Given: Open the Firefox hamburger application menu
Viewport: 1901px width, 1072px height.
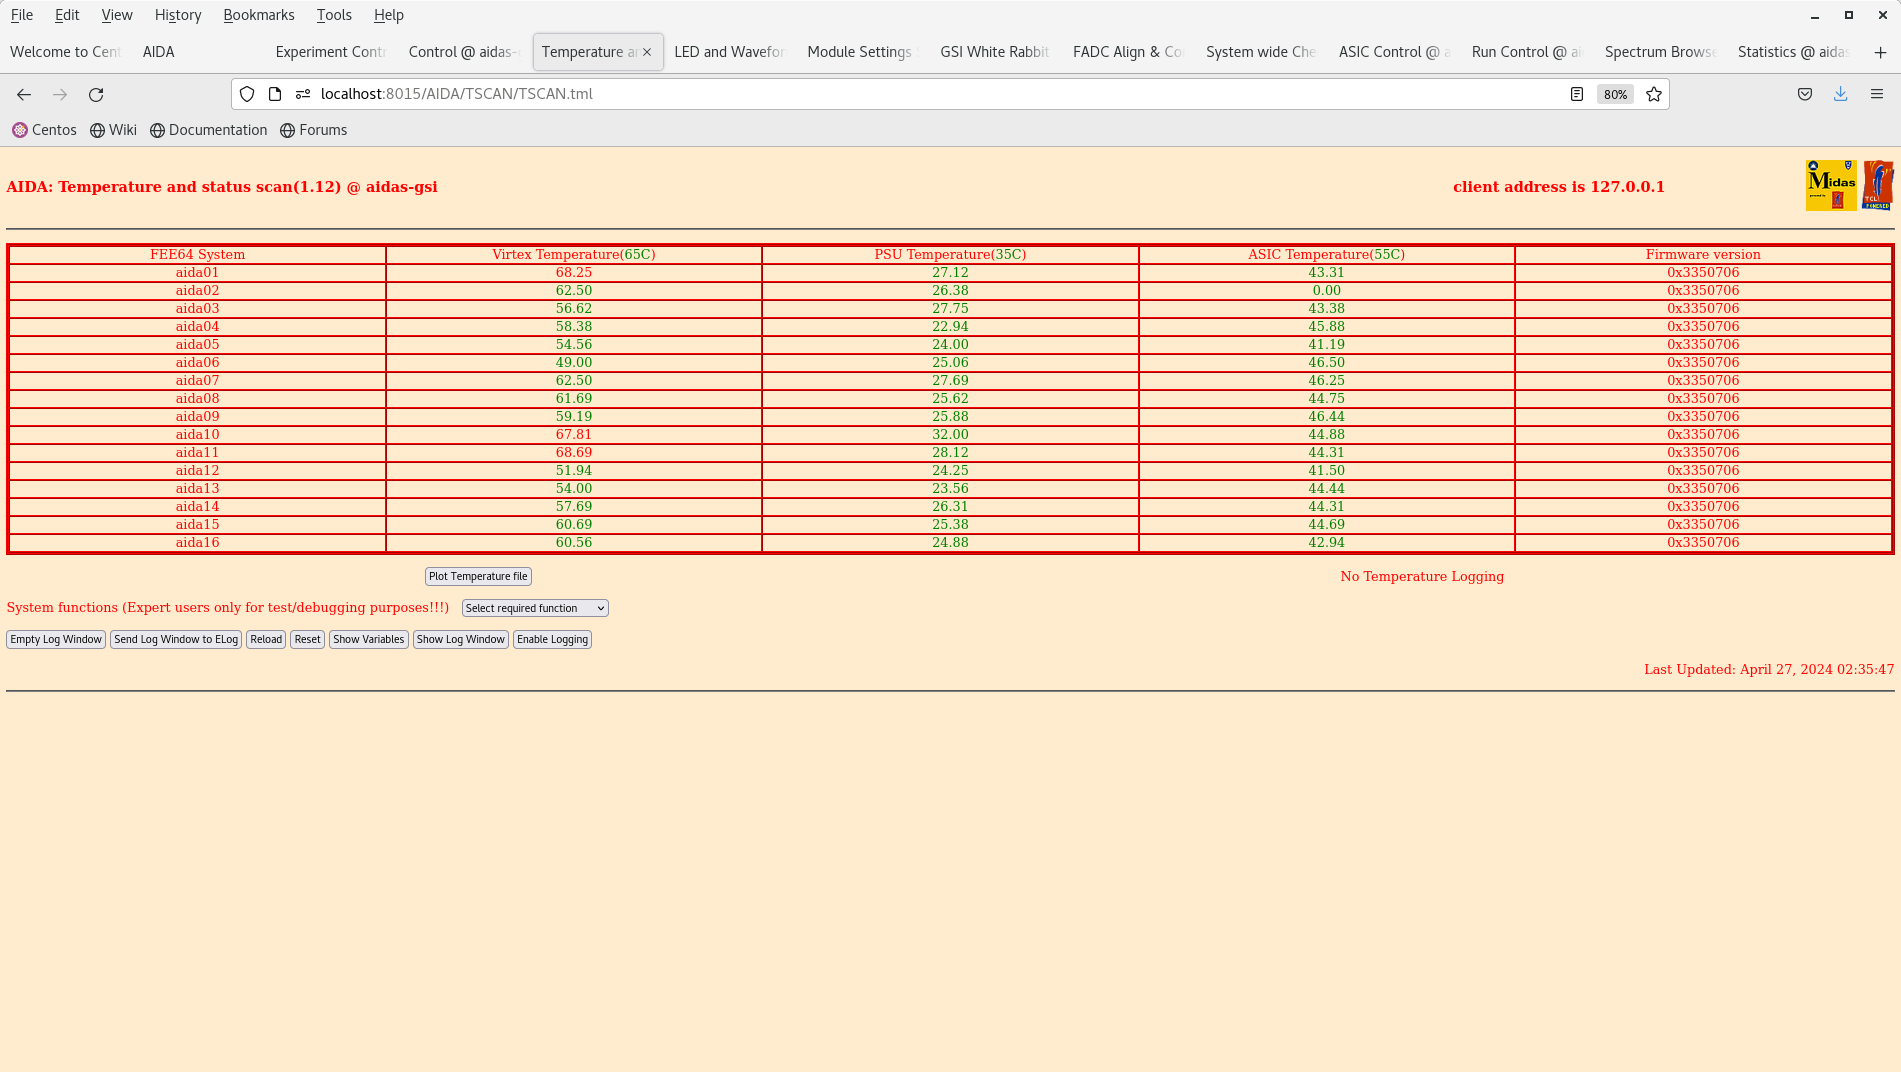Looking at the screenshot, I should 1877,94.
